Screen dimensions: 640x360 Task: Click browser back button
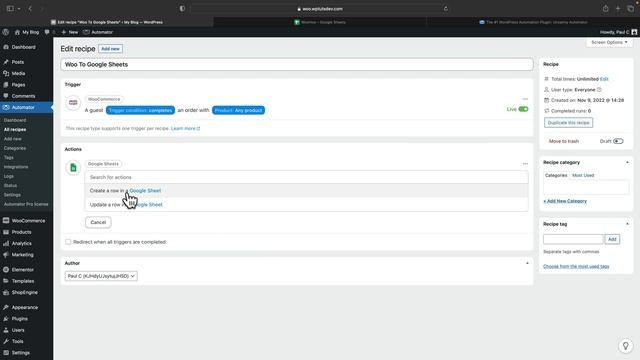point(30,9)
